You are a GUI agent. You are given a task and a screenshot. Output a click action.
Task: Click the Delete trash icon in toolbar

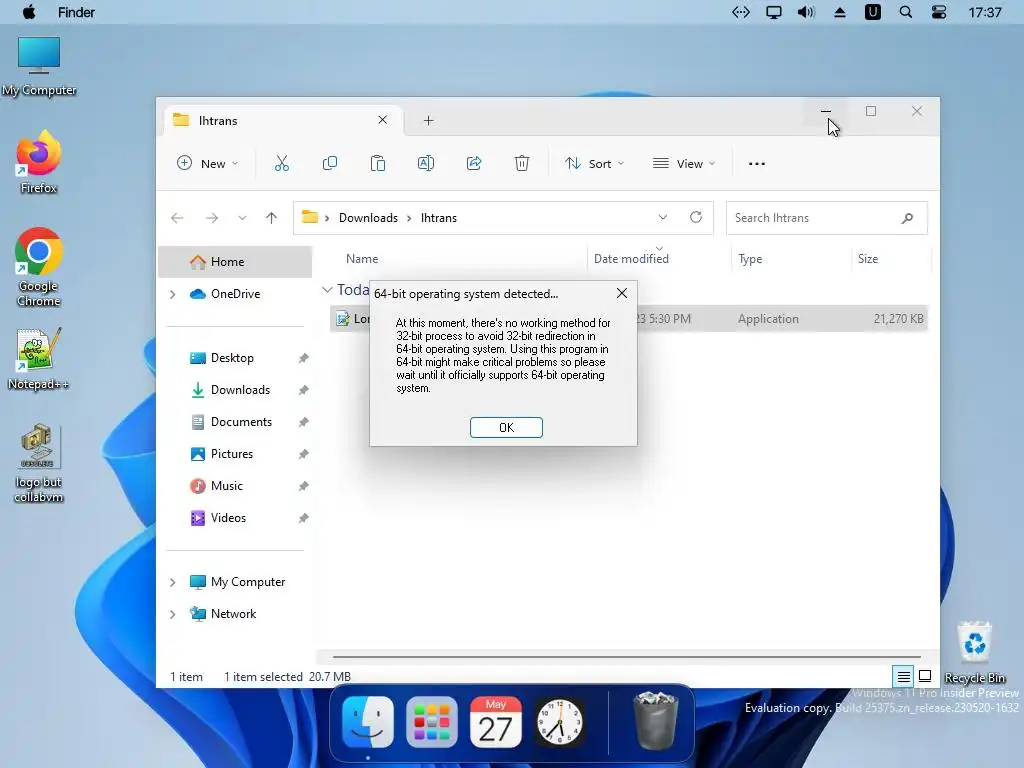click(522, 163)
